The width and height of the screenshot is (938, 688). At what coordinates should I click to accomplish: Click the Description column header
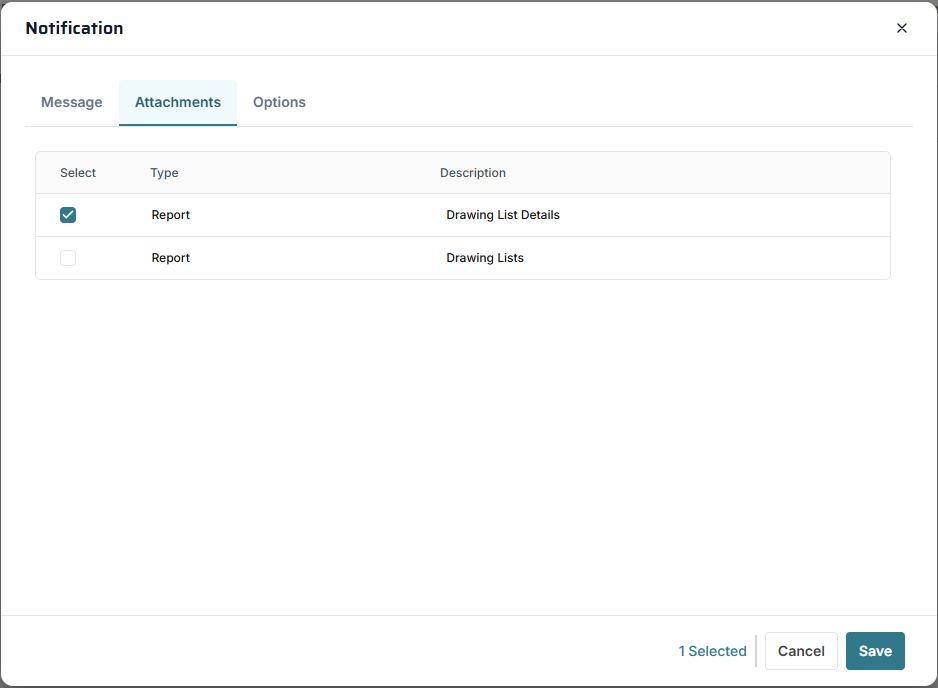472,173
